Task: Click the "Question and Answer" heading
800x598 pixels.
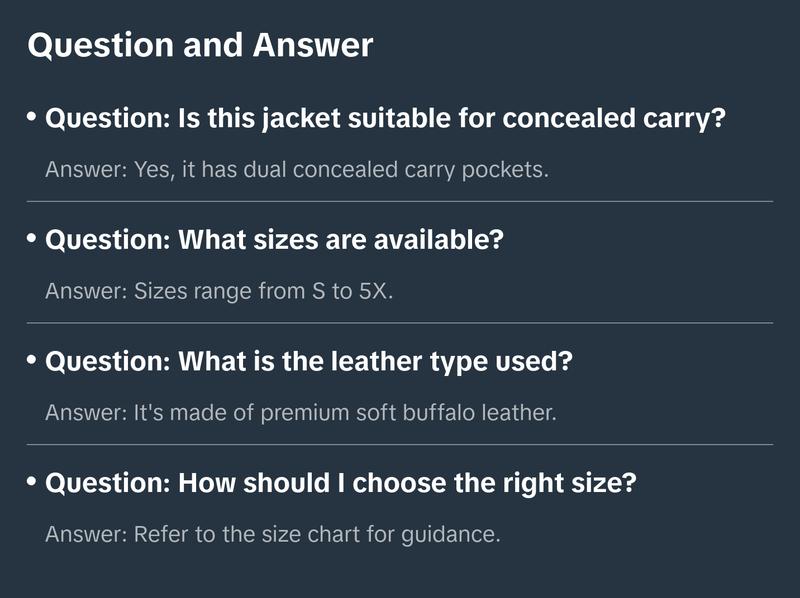Action: 200,45
